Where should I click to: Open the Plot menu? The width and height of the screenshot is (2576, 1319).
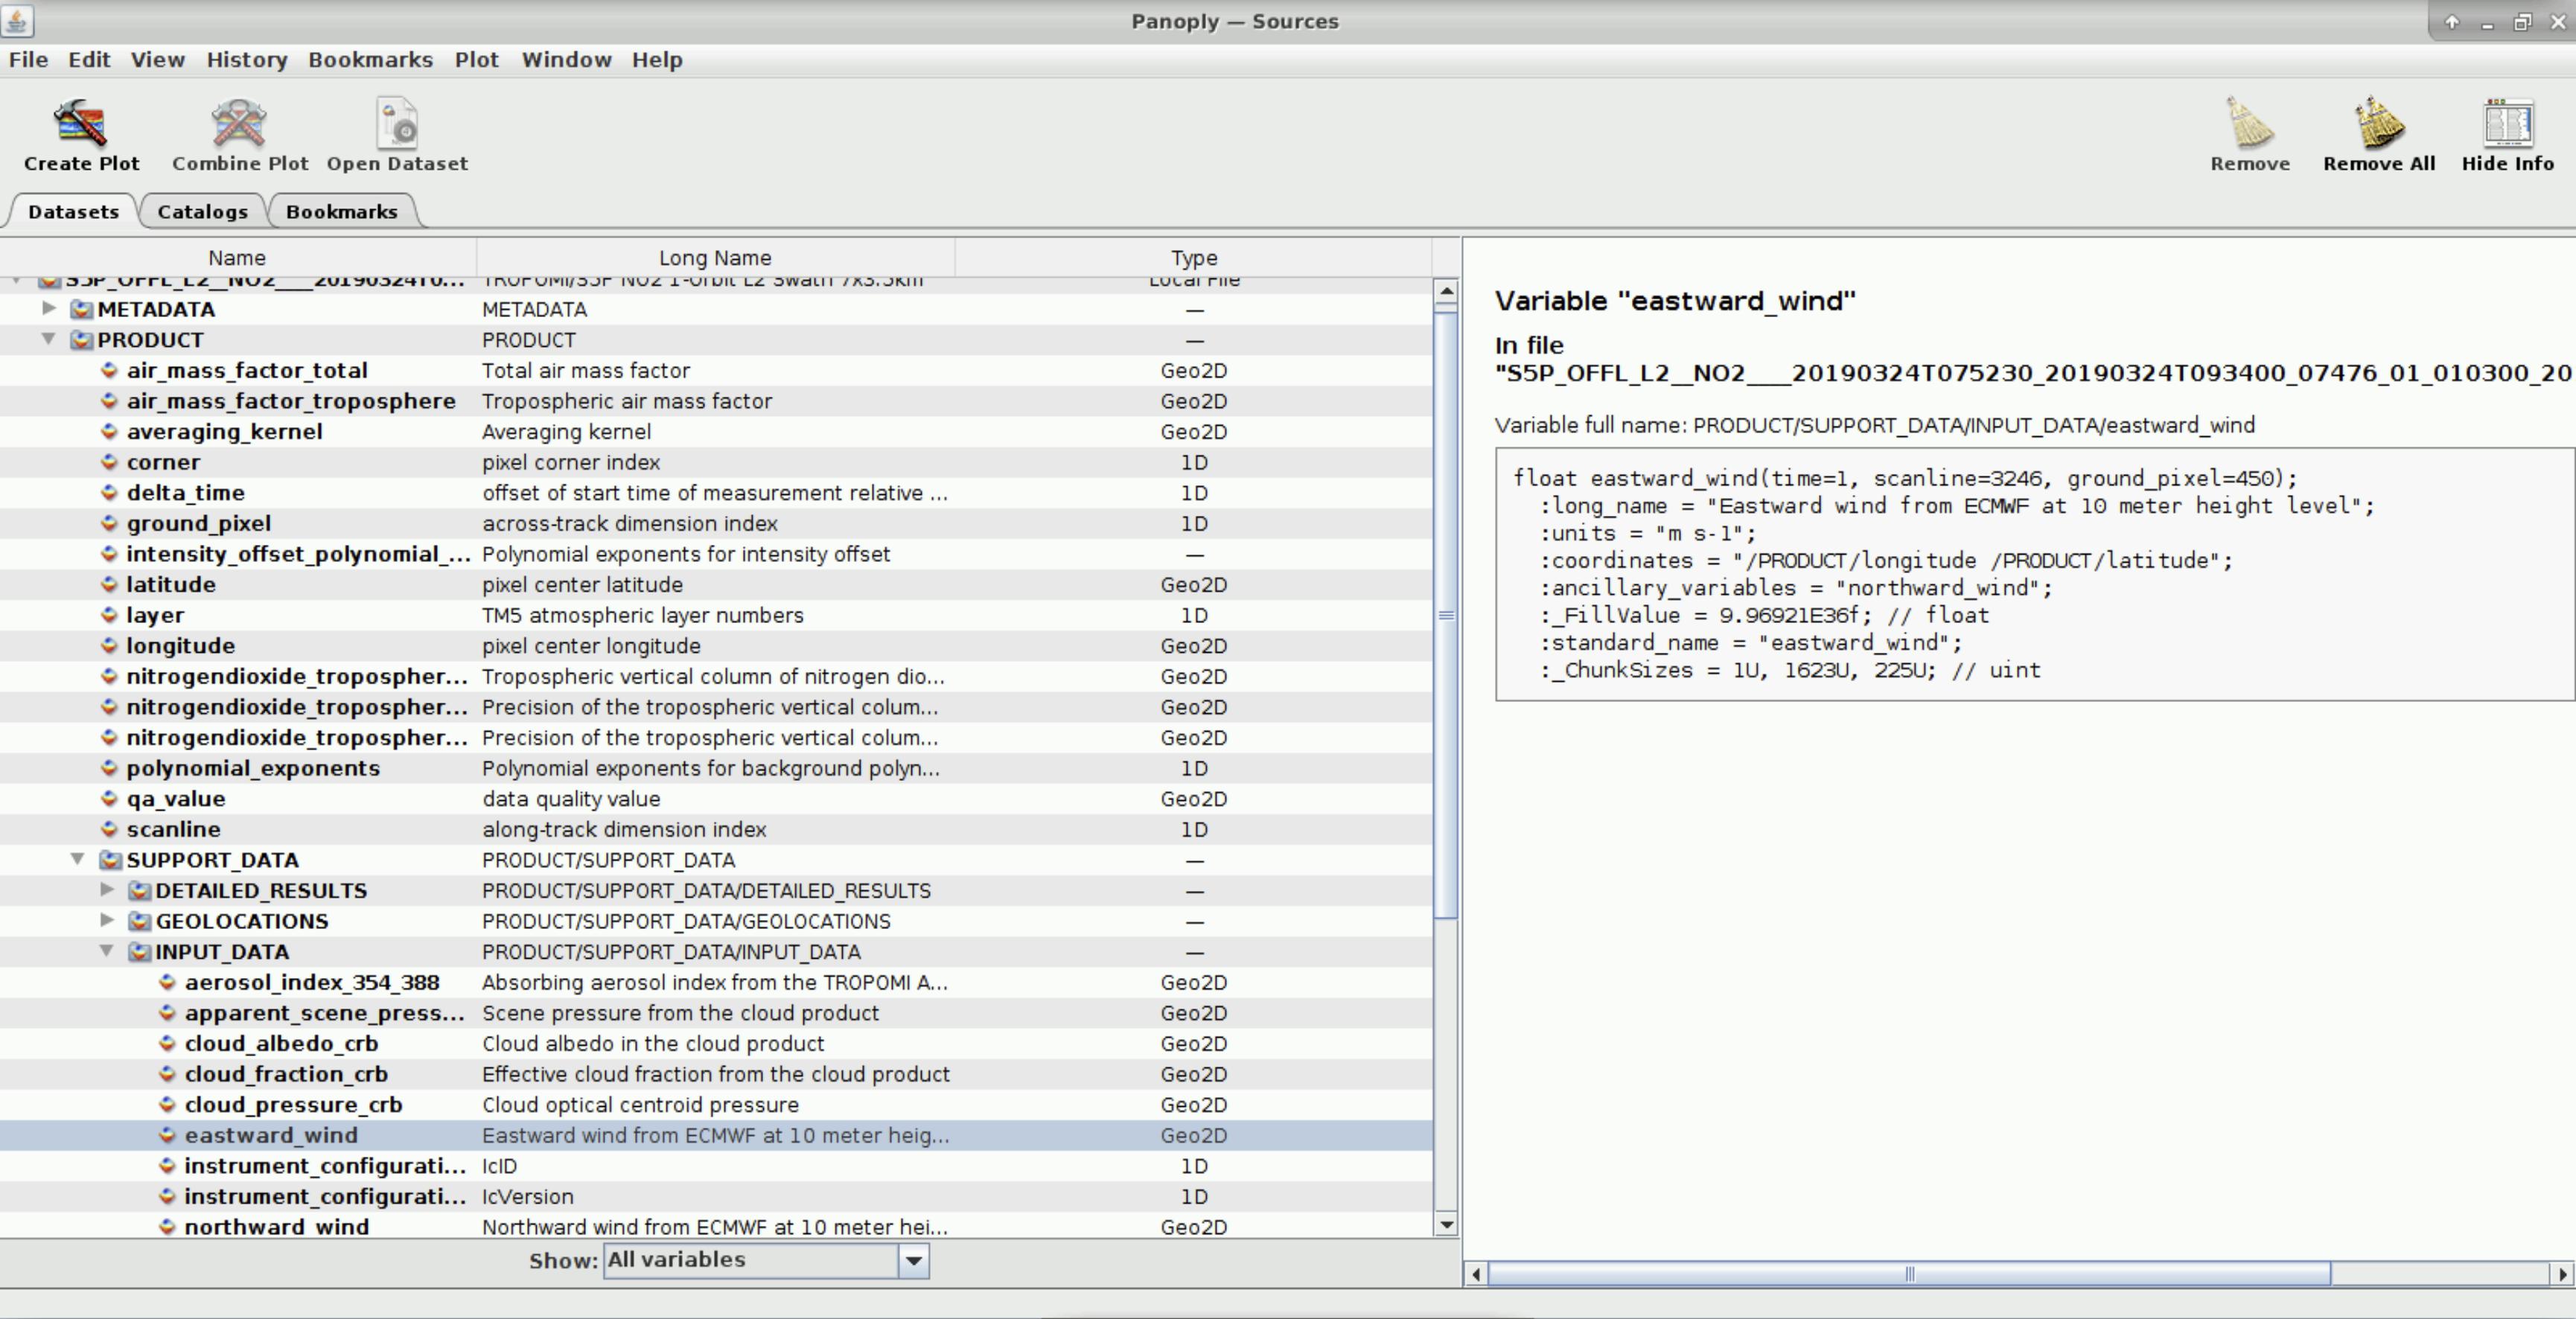[476, 59]
